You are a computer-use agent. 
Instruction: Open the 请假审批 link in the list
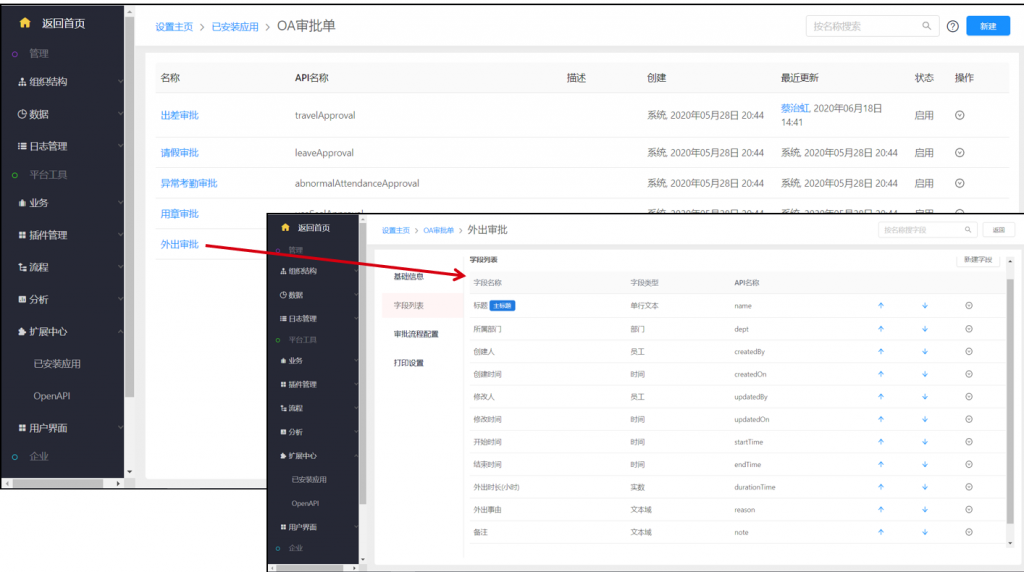click(180, 153)
